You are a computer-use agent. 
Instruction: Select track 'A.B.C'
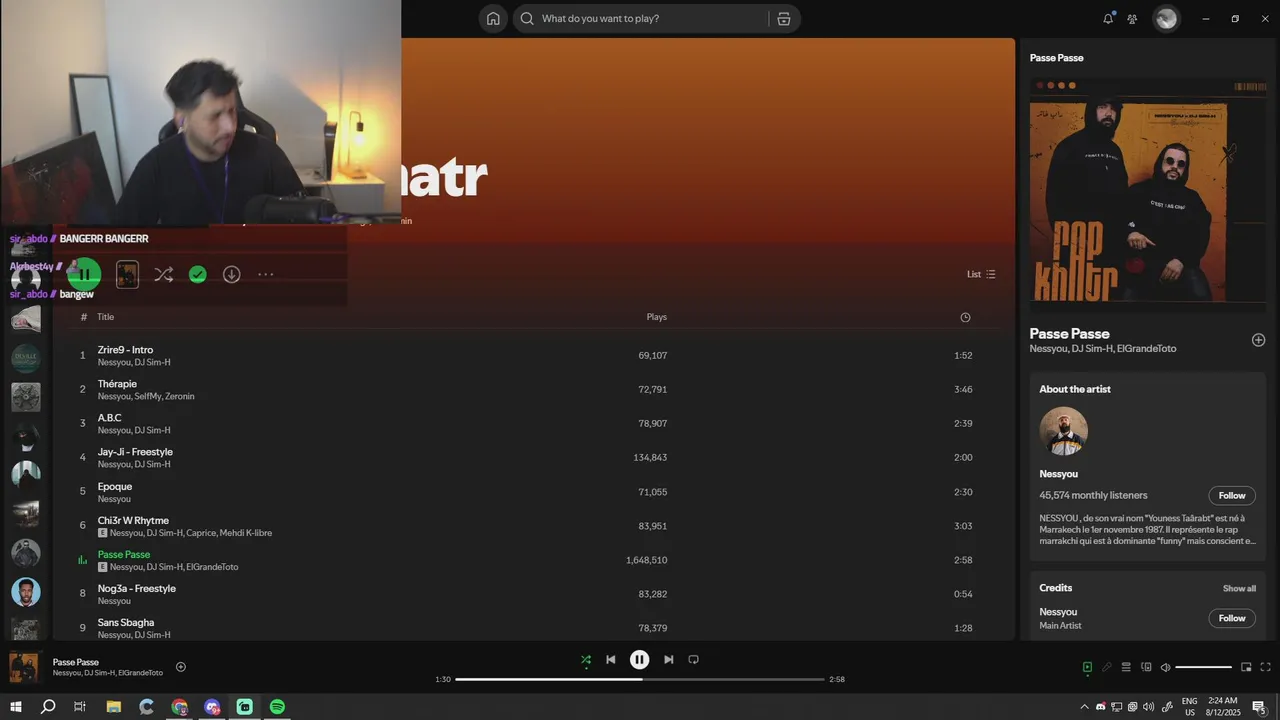tap(109, 418)
